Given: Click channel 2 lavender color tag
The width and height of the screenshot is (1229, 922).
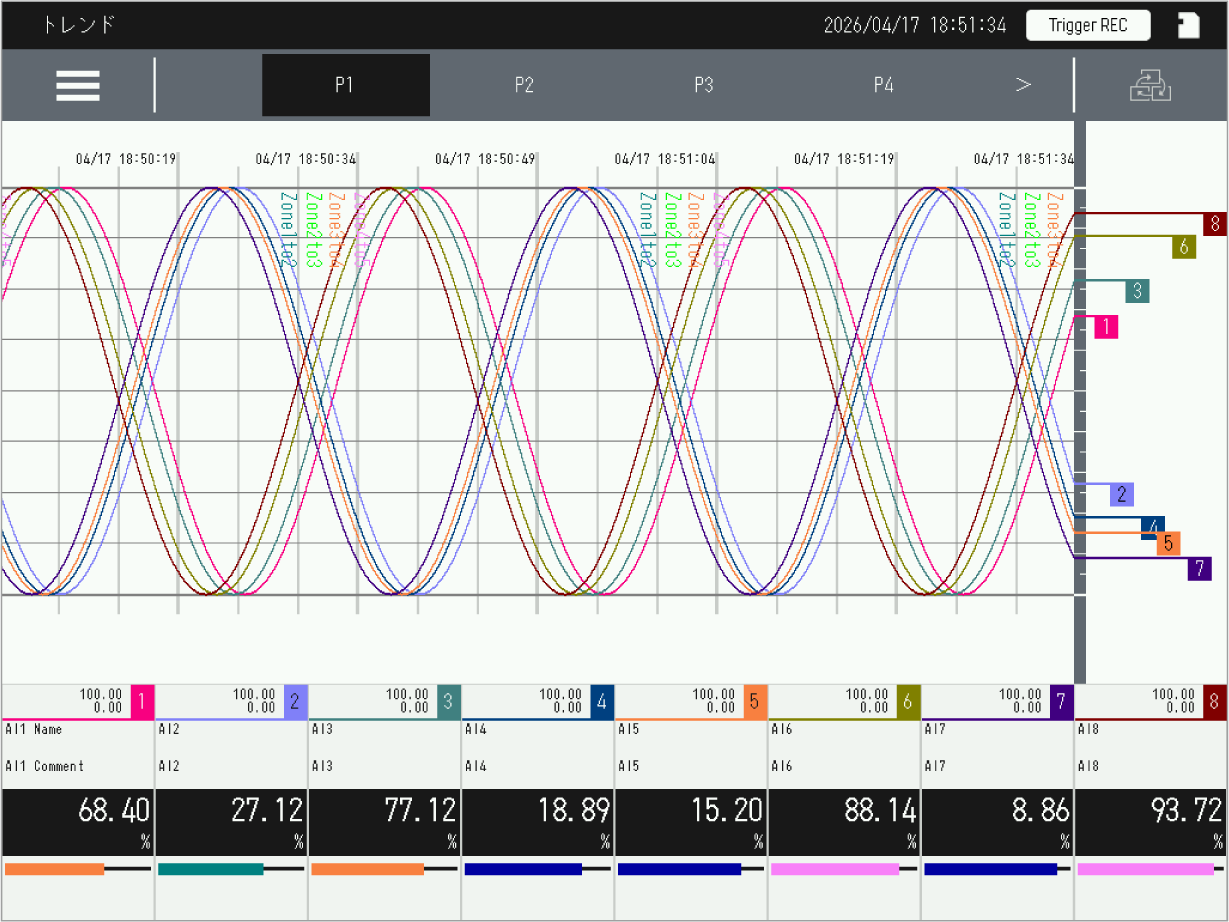Looking at the screenshot, I should tap(295, 702).
